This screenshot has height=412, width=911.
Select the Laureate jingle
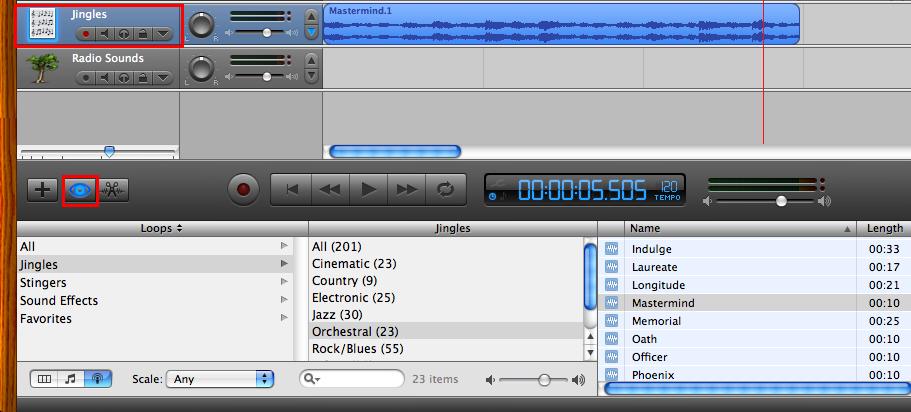[755, 267]
